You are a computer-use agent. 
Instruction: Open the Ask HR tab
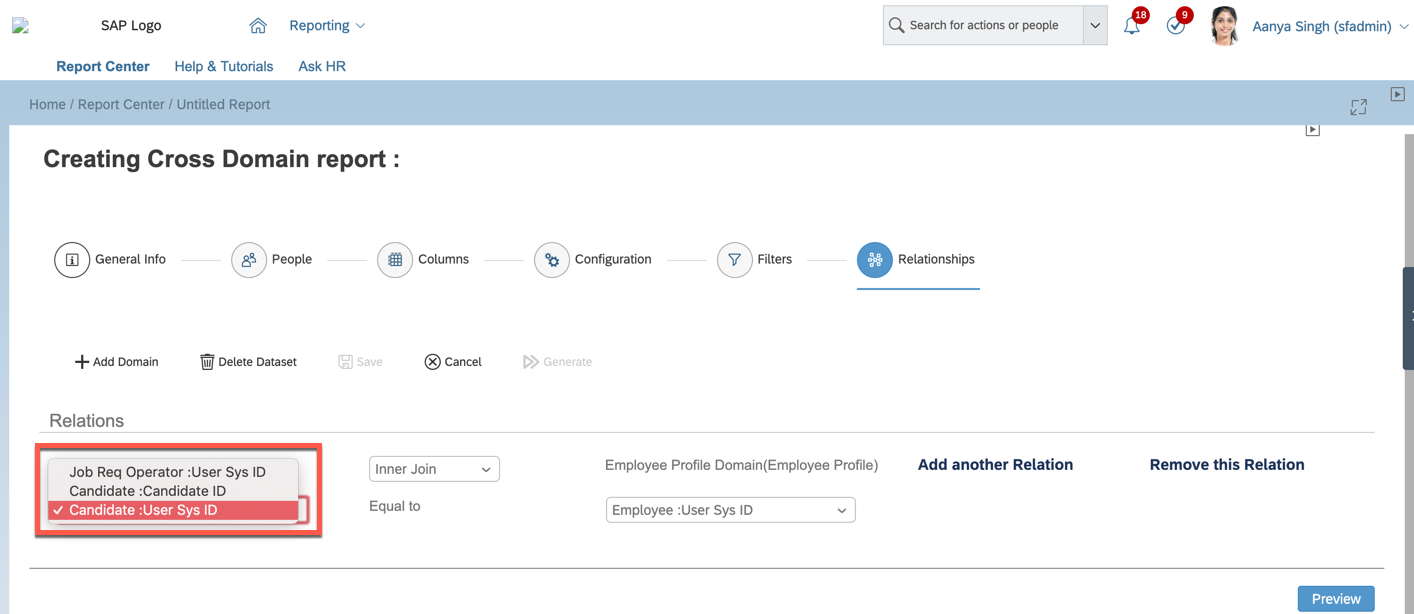coord(322,66)
